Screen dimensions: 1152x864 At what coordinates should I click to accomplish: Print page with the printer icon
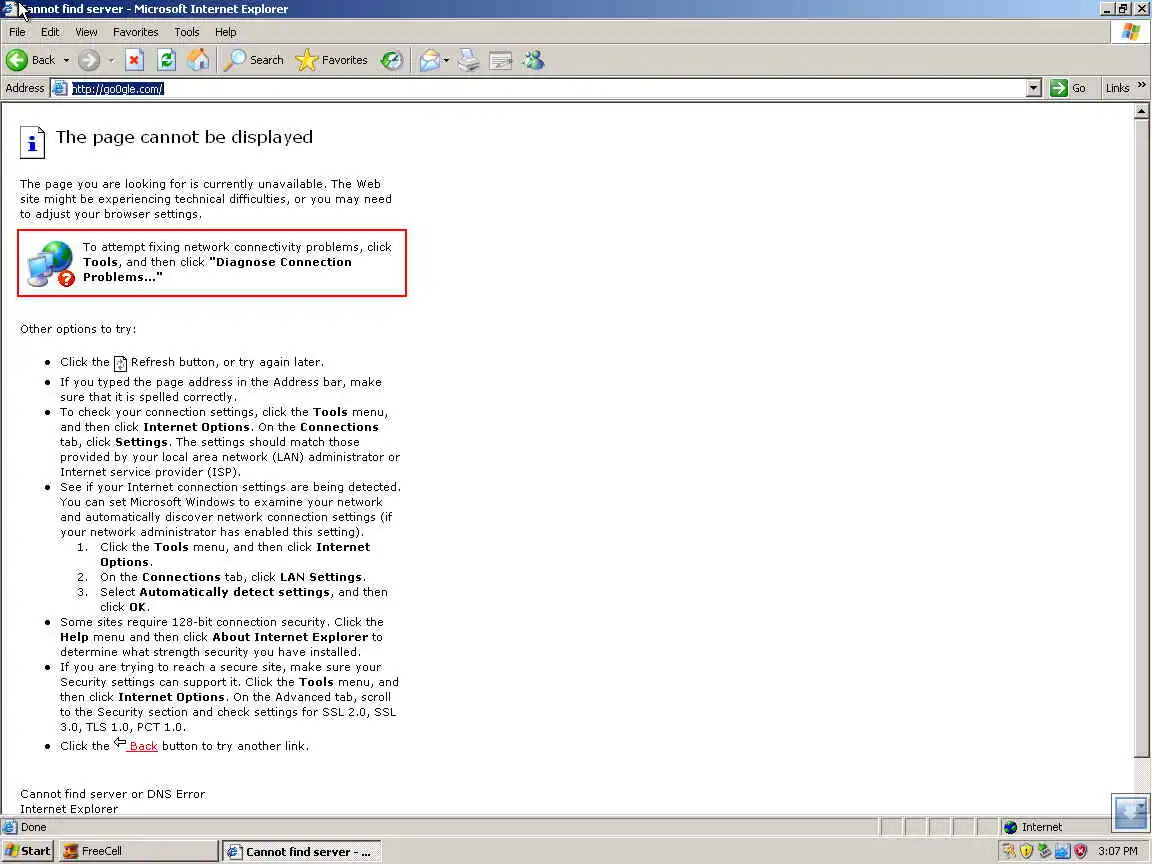click(x=468, y=60)
